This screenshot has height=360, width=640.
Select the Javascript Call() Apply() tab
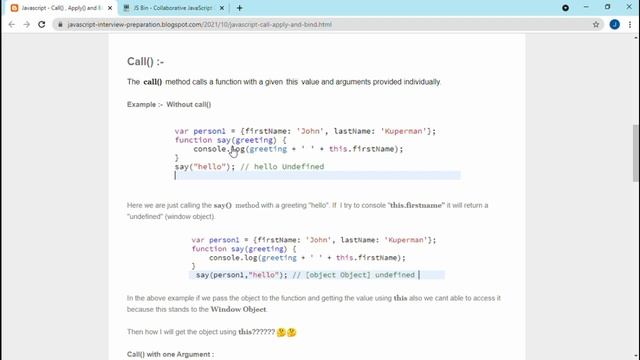tap(62, 8)
